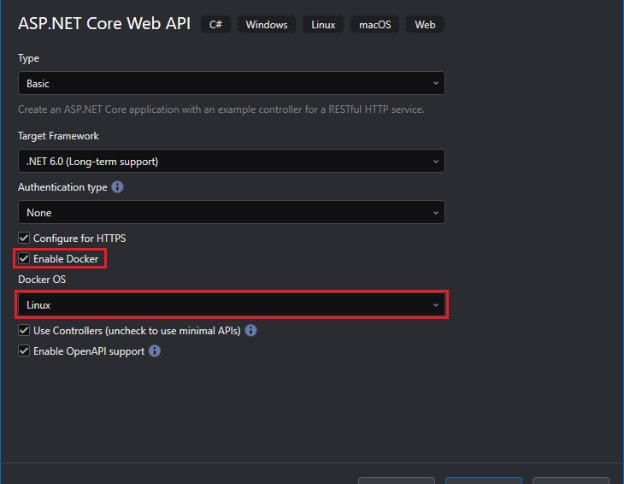
Task: Uncheck the Enable Docker checkbox
Action: tap(24, 259)
